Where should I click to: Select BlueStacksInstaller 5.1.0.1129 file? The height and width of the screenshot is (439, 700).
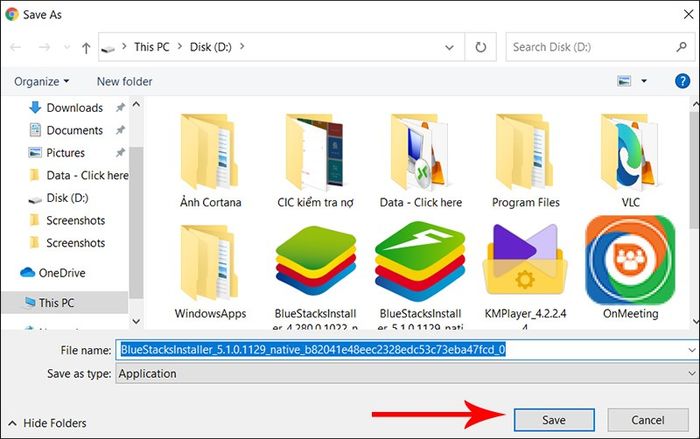pyautogui.click(x=421, y=277)
